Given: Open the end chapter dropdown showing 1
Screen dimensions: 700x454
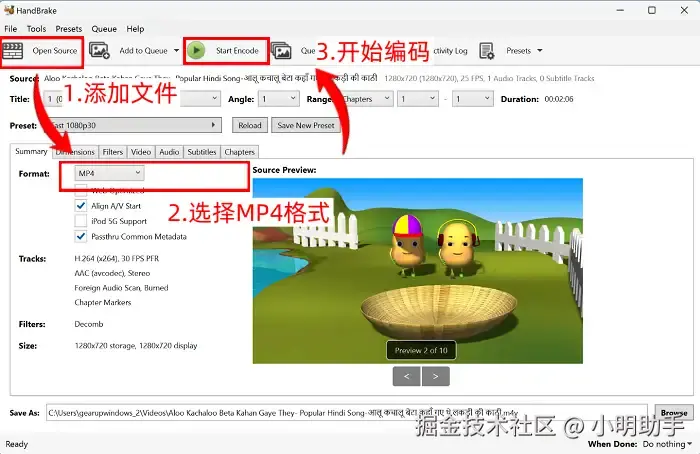Looking at the screenshot, I should coord(473,99).
